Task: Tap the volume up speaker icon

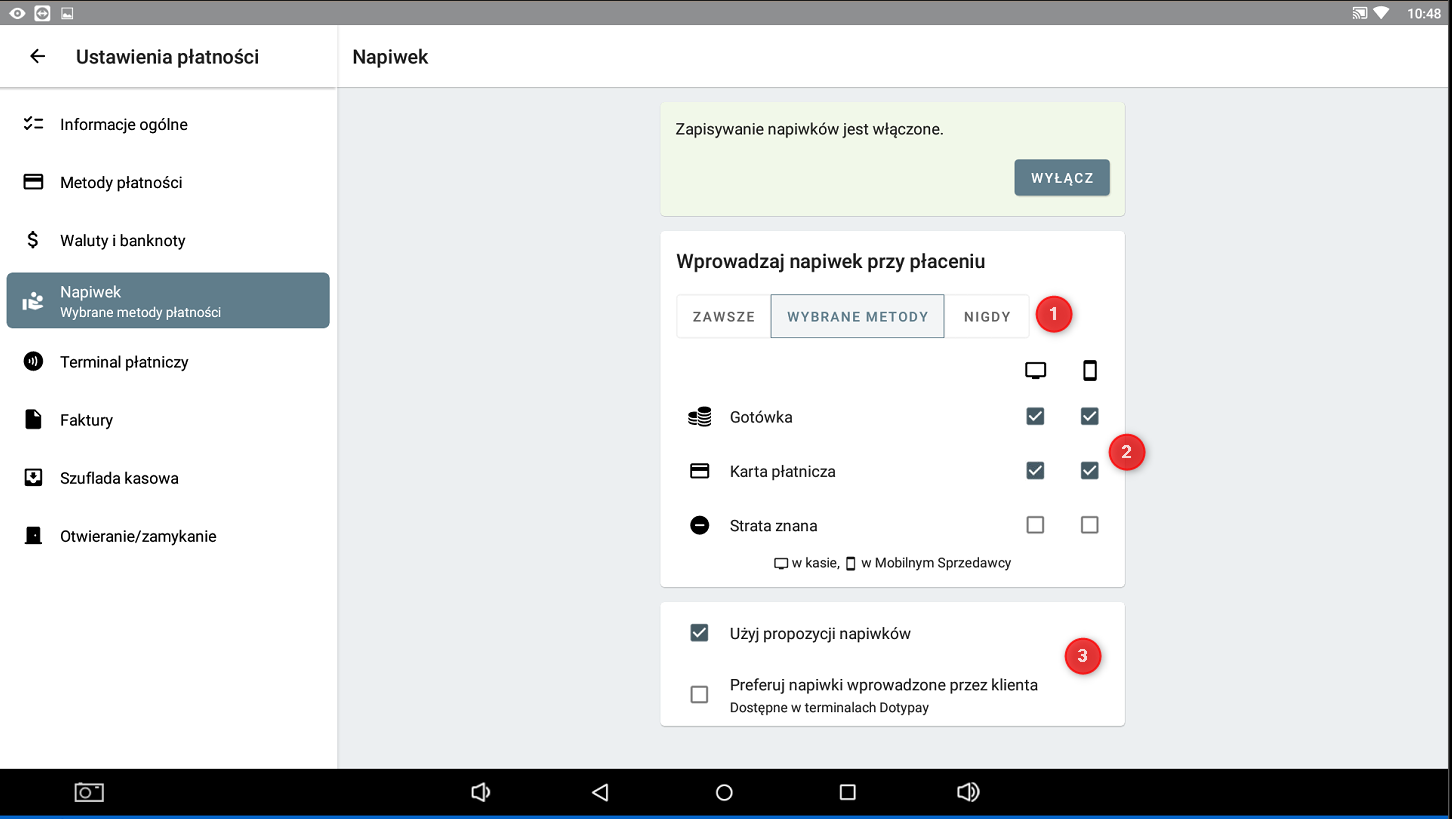Action: [x=967, y=792]
